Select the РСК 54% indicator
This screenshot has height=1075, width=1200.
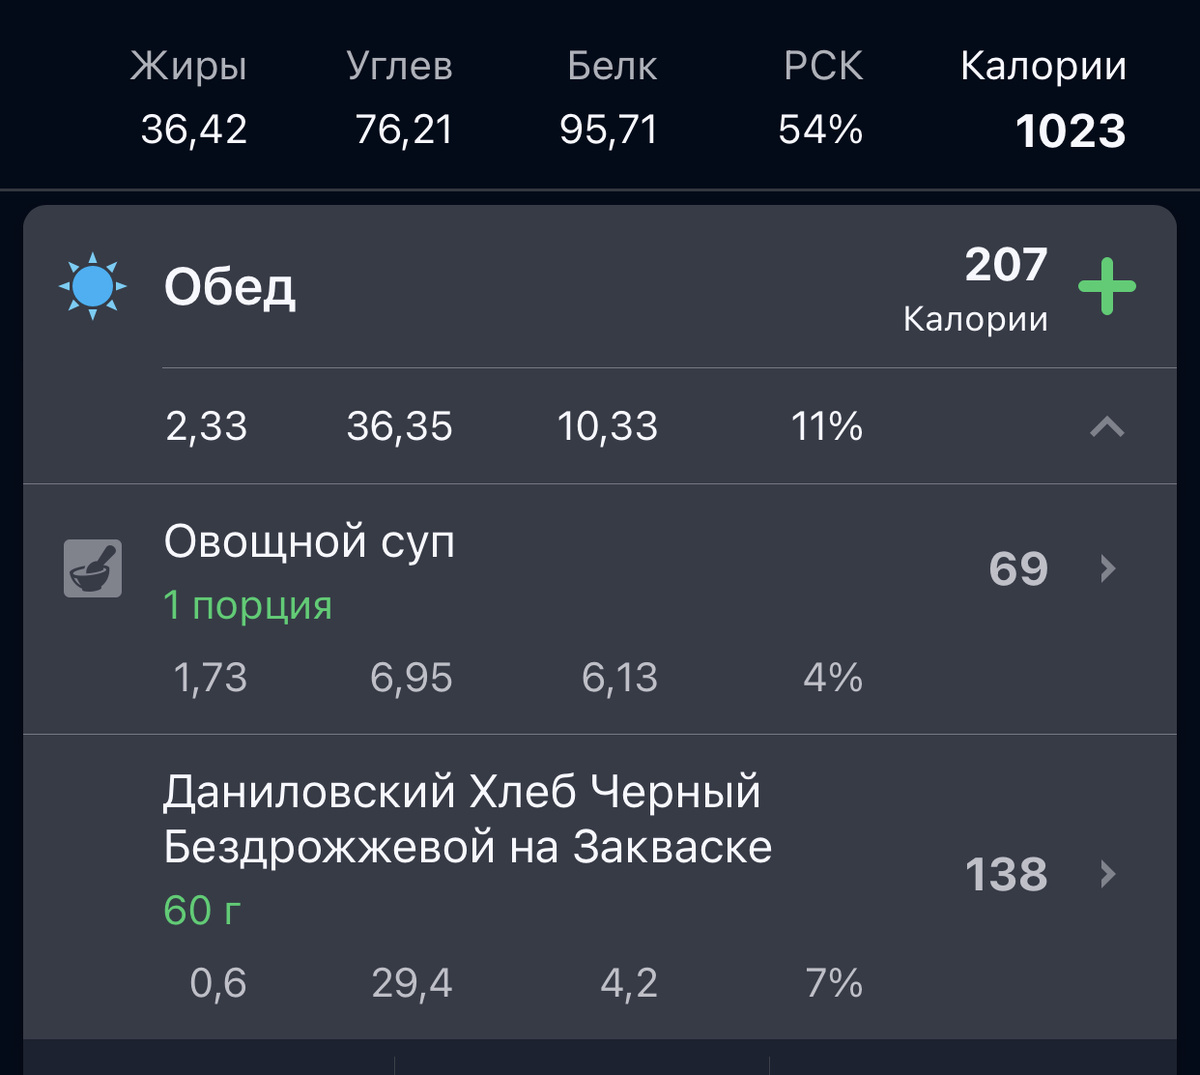(820, 128)
